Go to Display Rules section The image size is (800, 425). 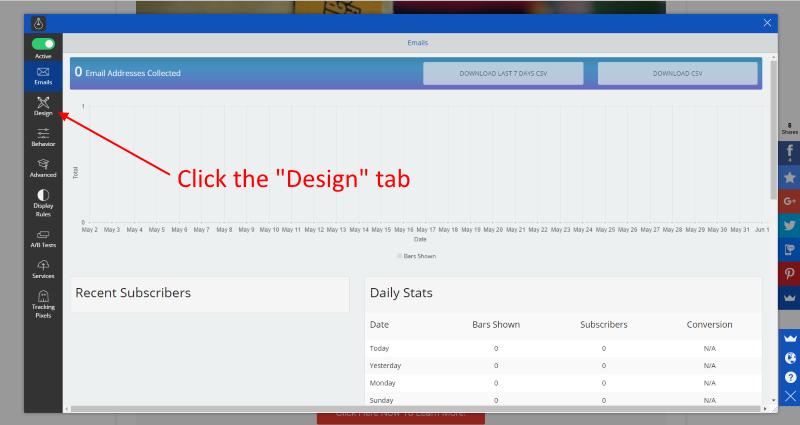point(43,201)
